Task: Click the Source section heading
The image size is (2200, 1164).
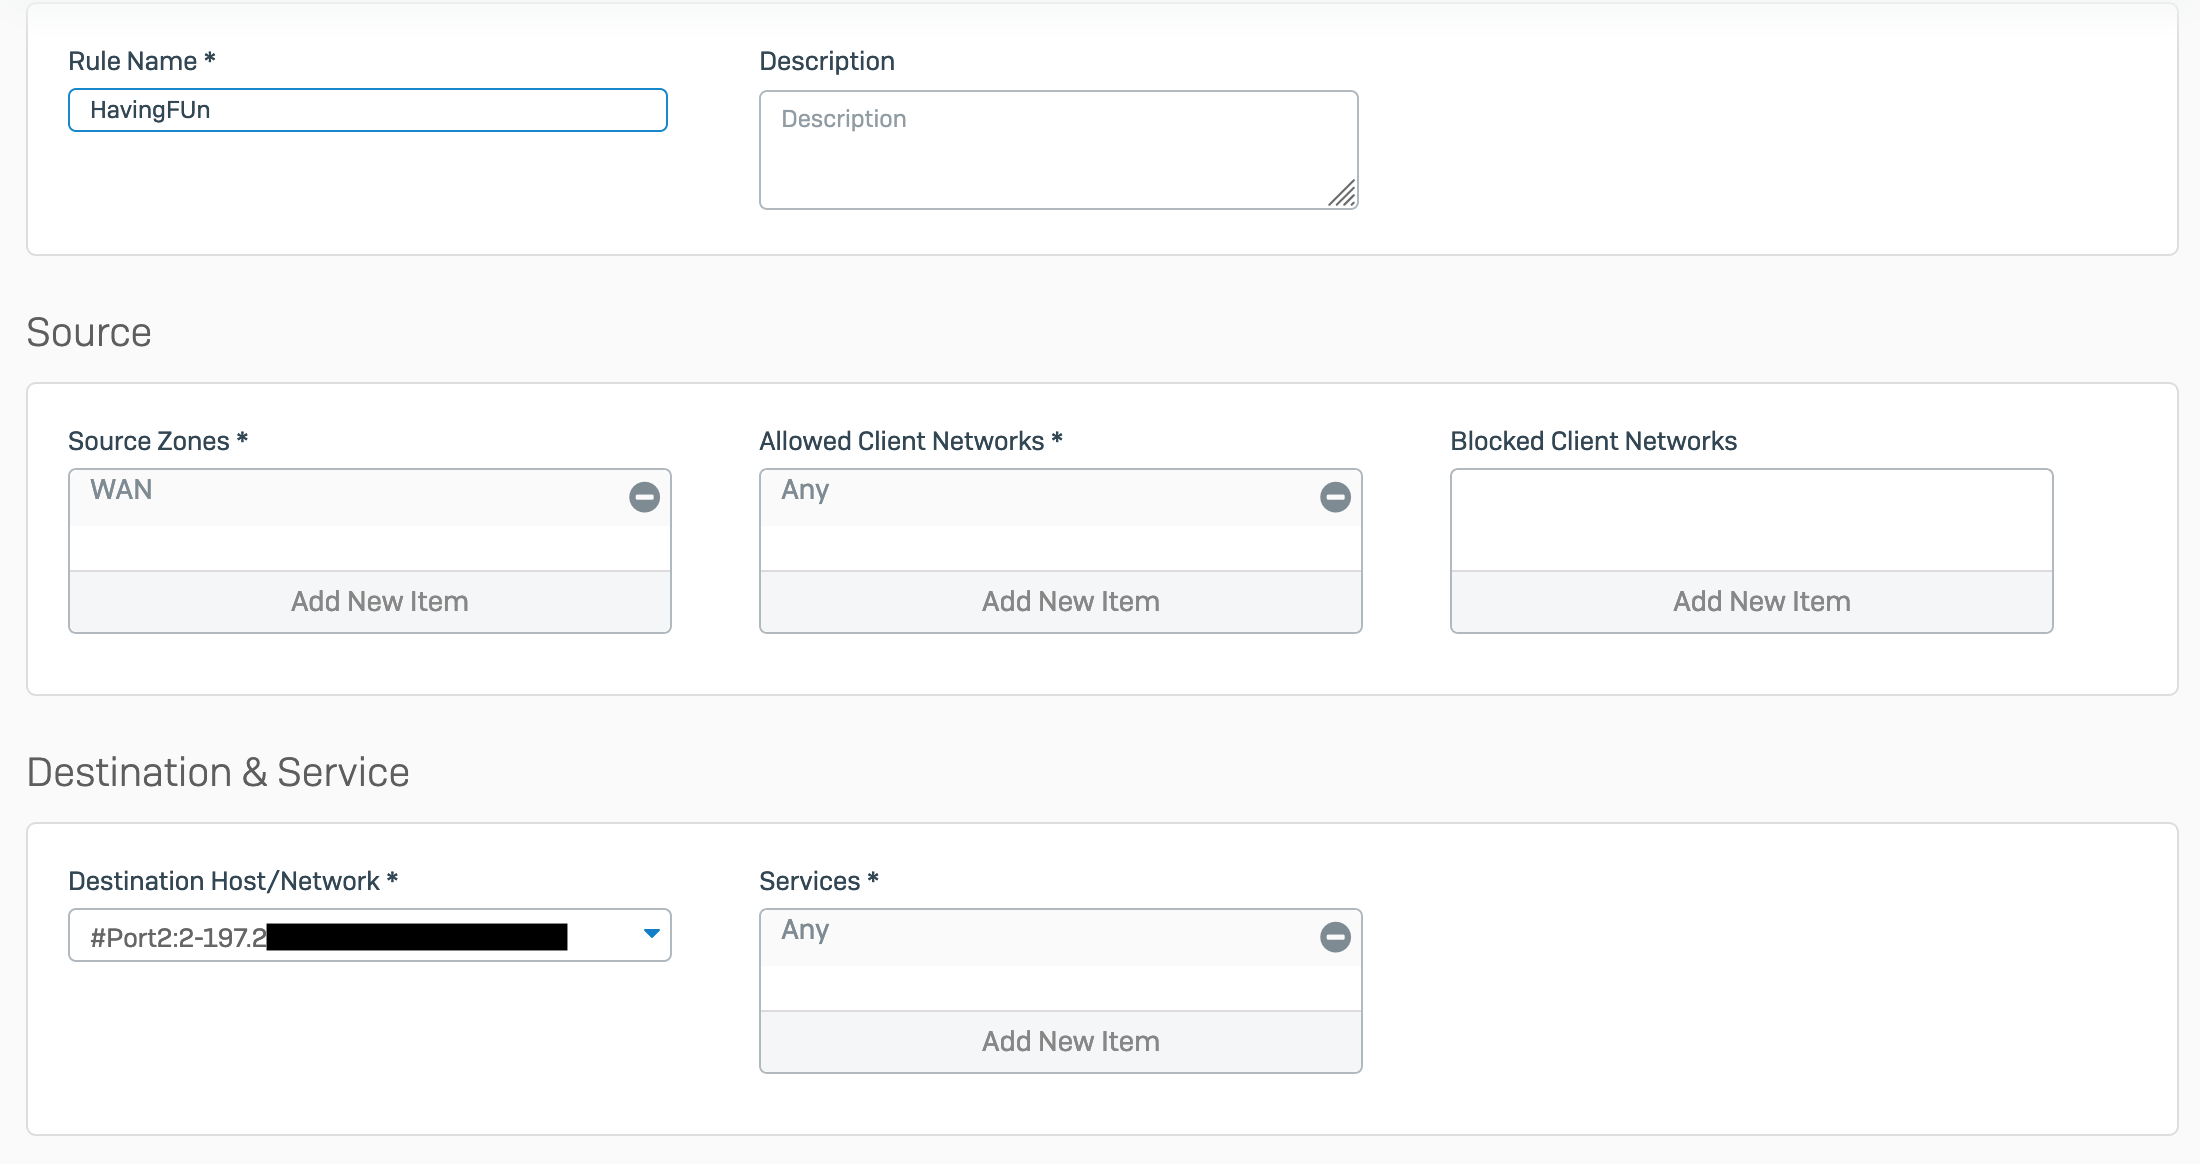Action: (89, 333)
